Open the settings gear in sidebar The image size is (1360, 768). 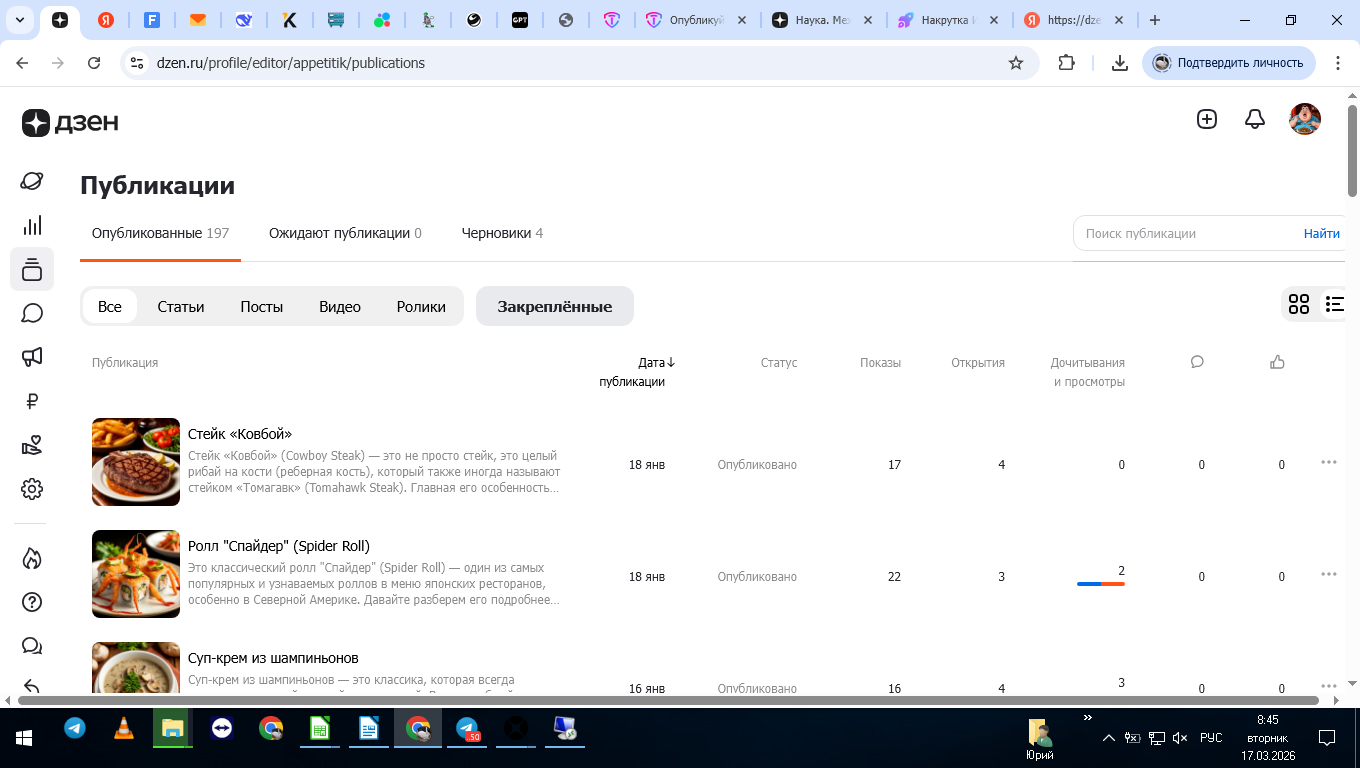[x=32, y=489]
